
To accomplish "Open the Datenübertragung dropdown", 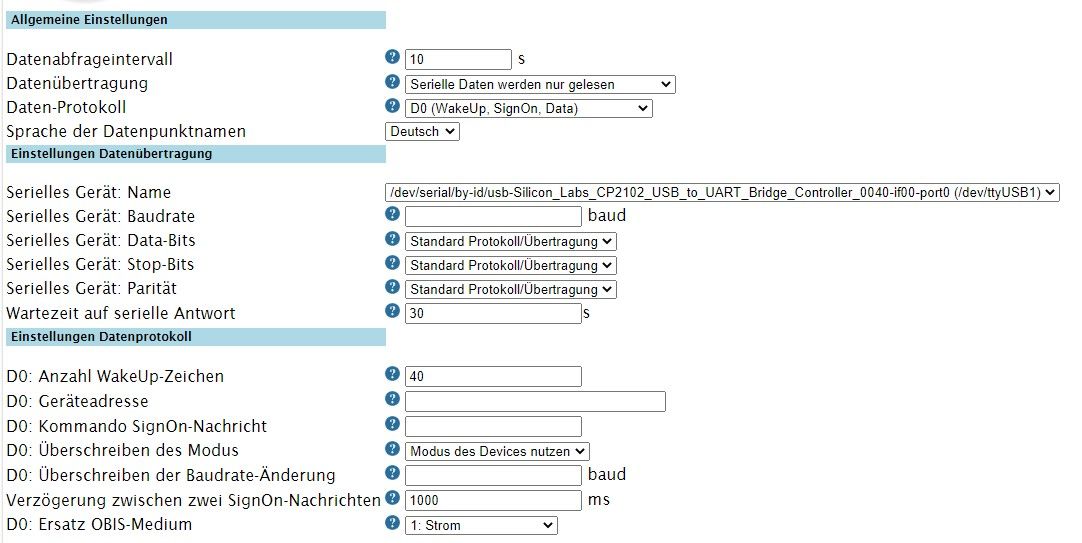I will pos(540,84).
